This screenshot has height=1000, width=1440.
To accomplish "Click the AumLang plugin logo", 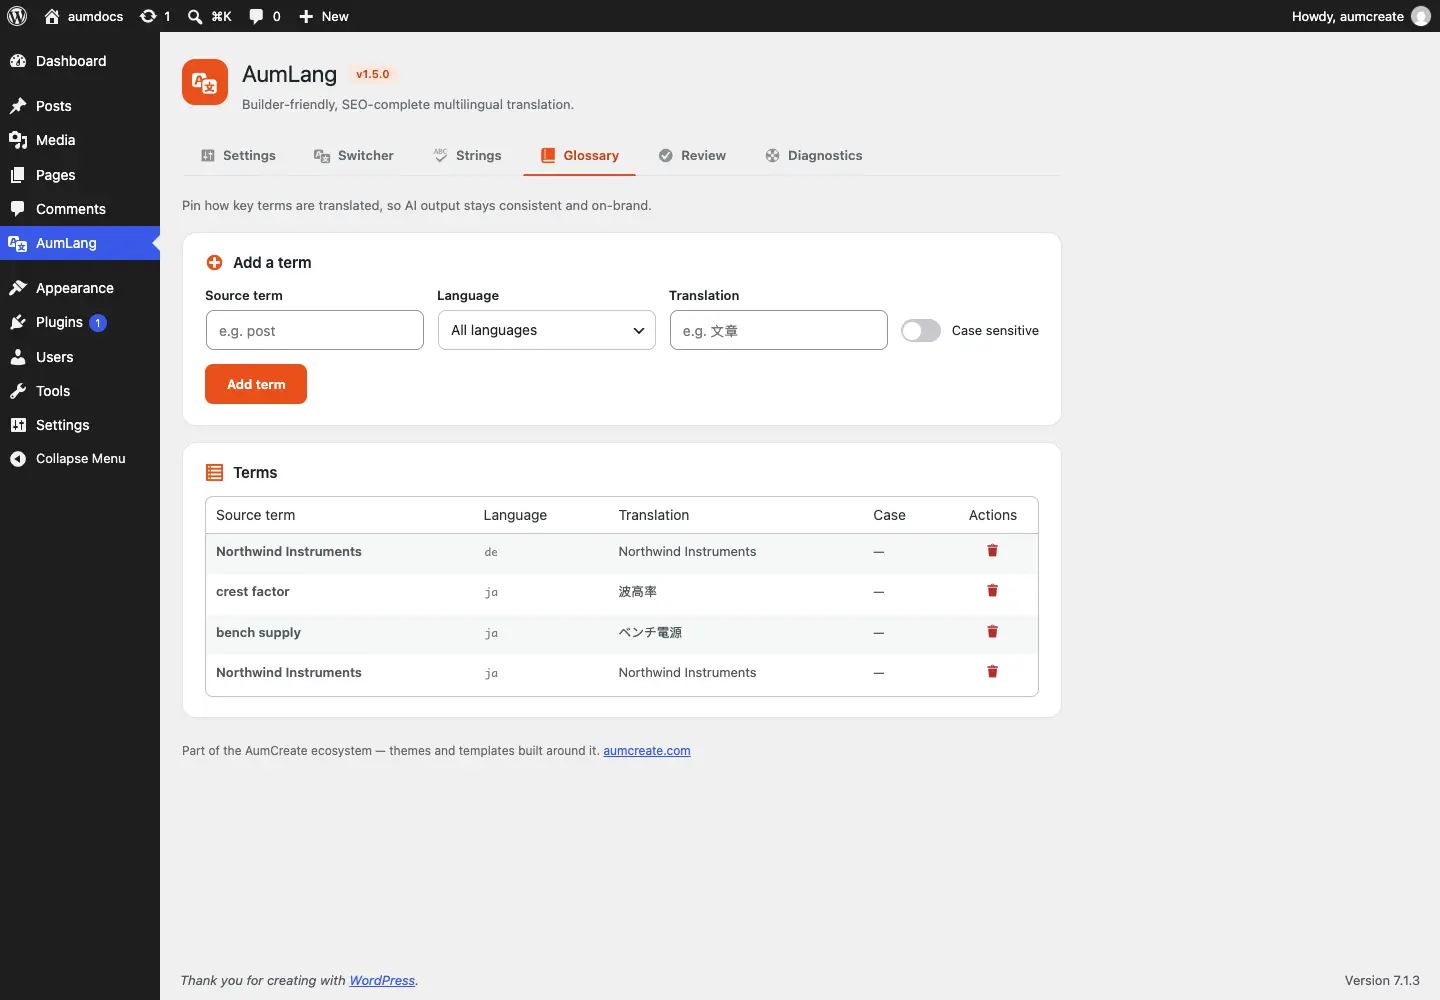I will pos(205,82).
